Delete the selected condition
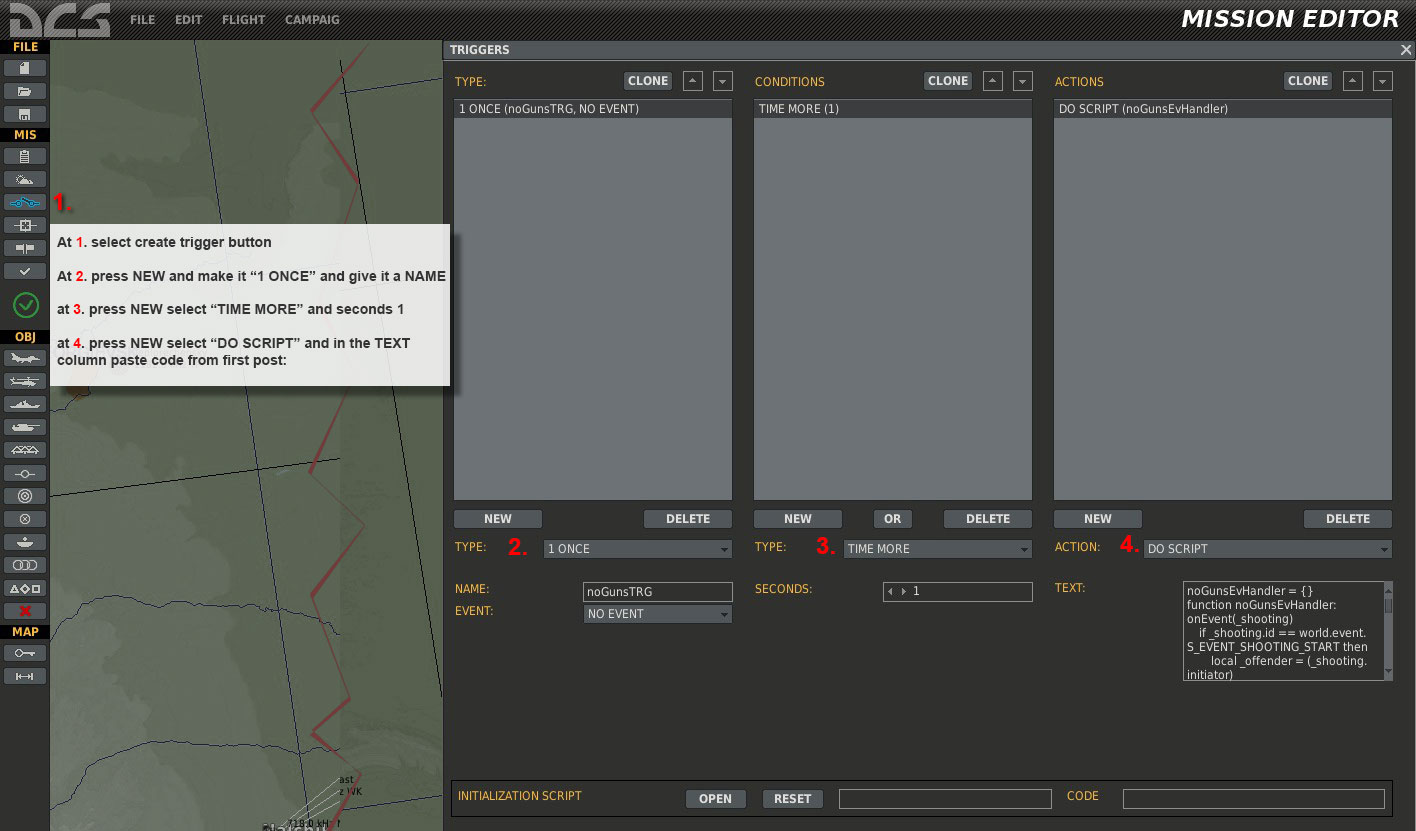 (x=988, y=519)
